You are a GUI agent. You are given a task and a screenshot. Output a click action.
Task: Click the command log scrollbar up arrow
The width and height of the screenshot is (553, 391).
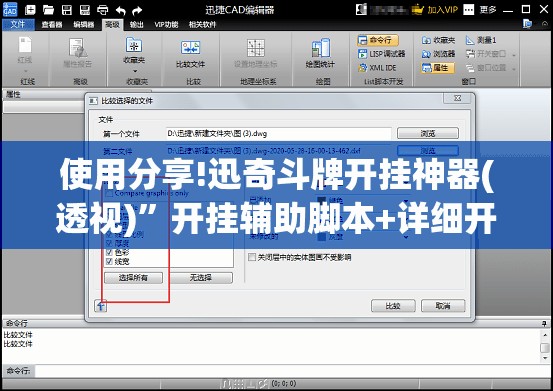point(545,334)
